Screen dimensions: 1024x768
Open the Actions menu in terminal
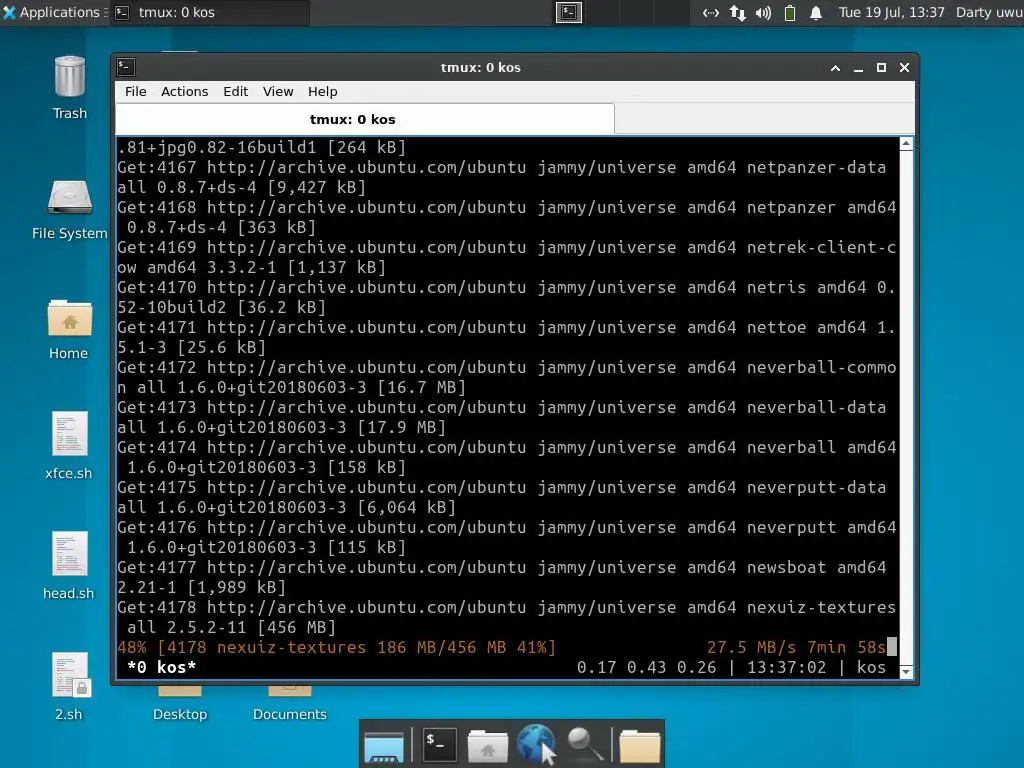[185, 91]
